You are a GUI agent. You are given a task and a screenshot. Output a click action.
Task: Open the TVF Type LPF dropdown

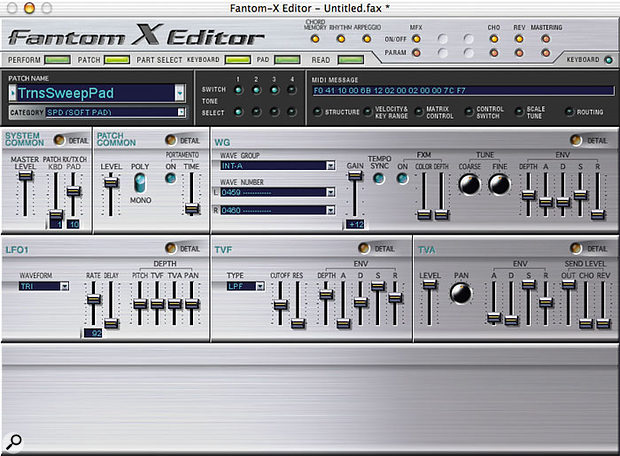tap(260, 286)
